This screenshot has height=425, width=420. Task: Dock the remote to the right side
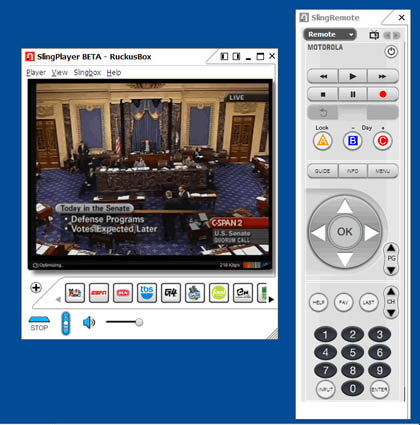pos(236,56)
